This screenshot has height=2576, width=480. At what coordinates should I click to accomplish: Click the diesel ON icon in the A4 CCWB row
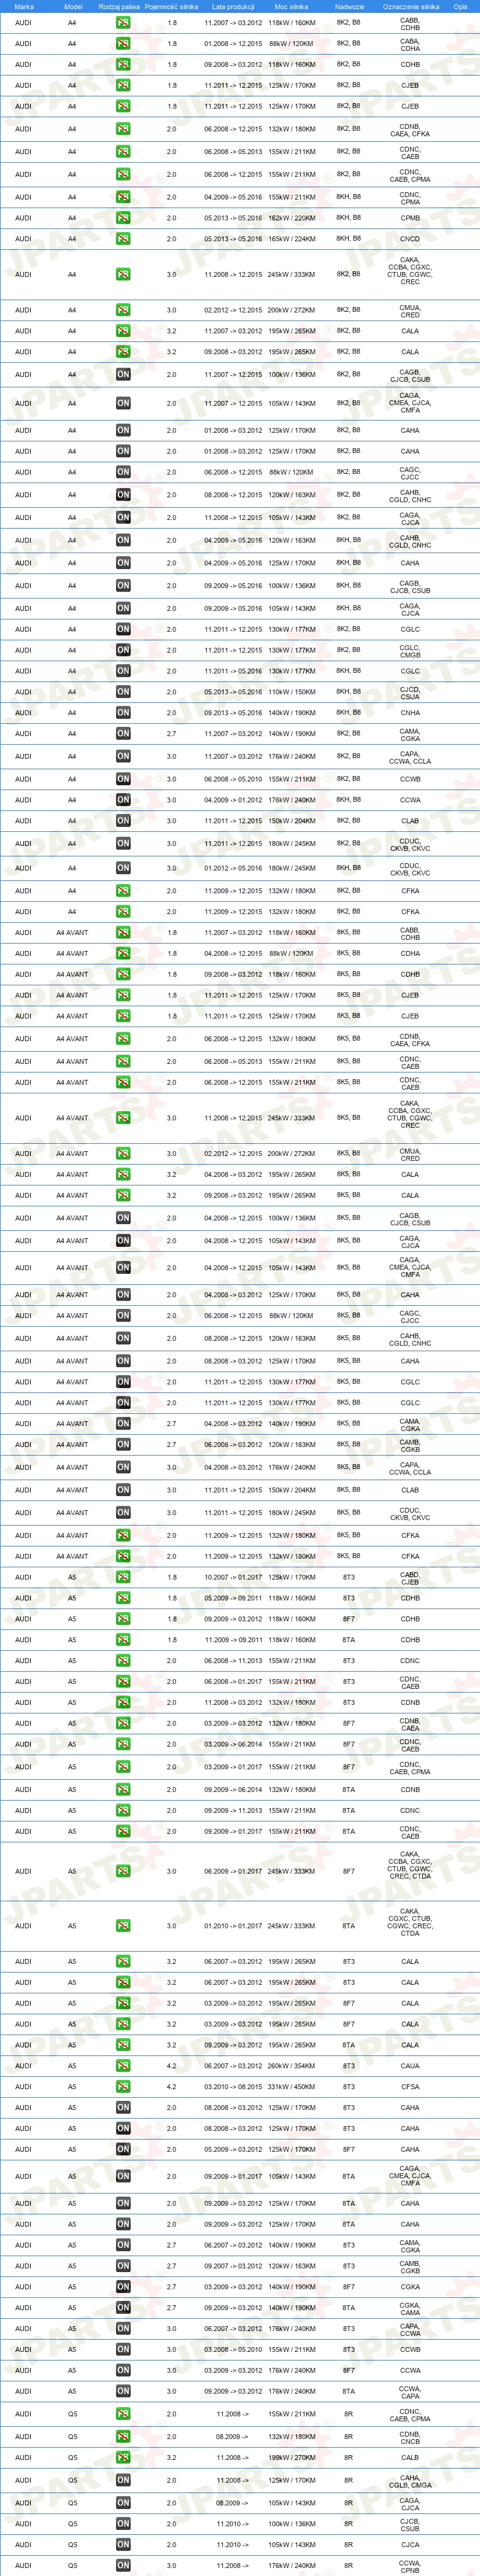tap(123, 779)
